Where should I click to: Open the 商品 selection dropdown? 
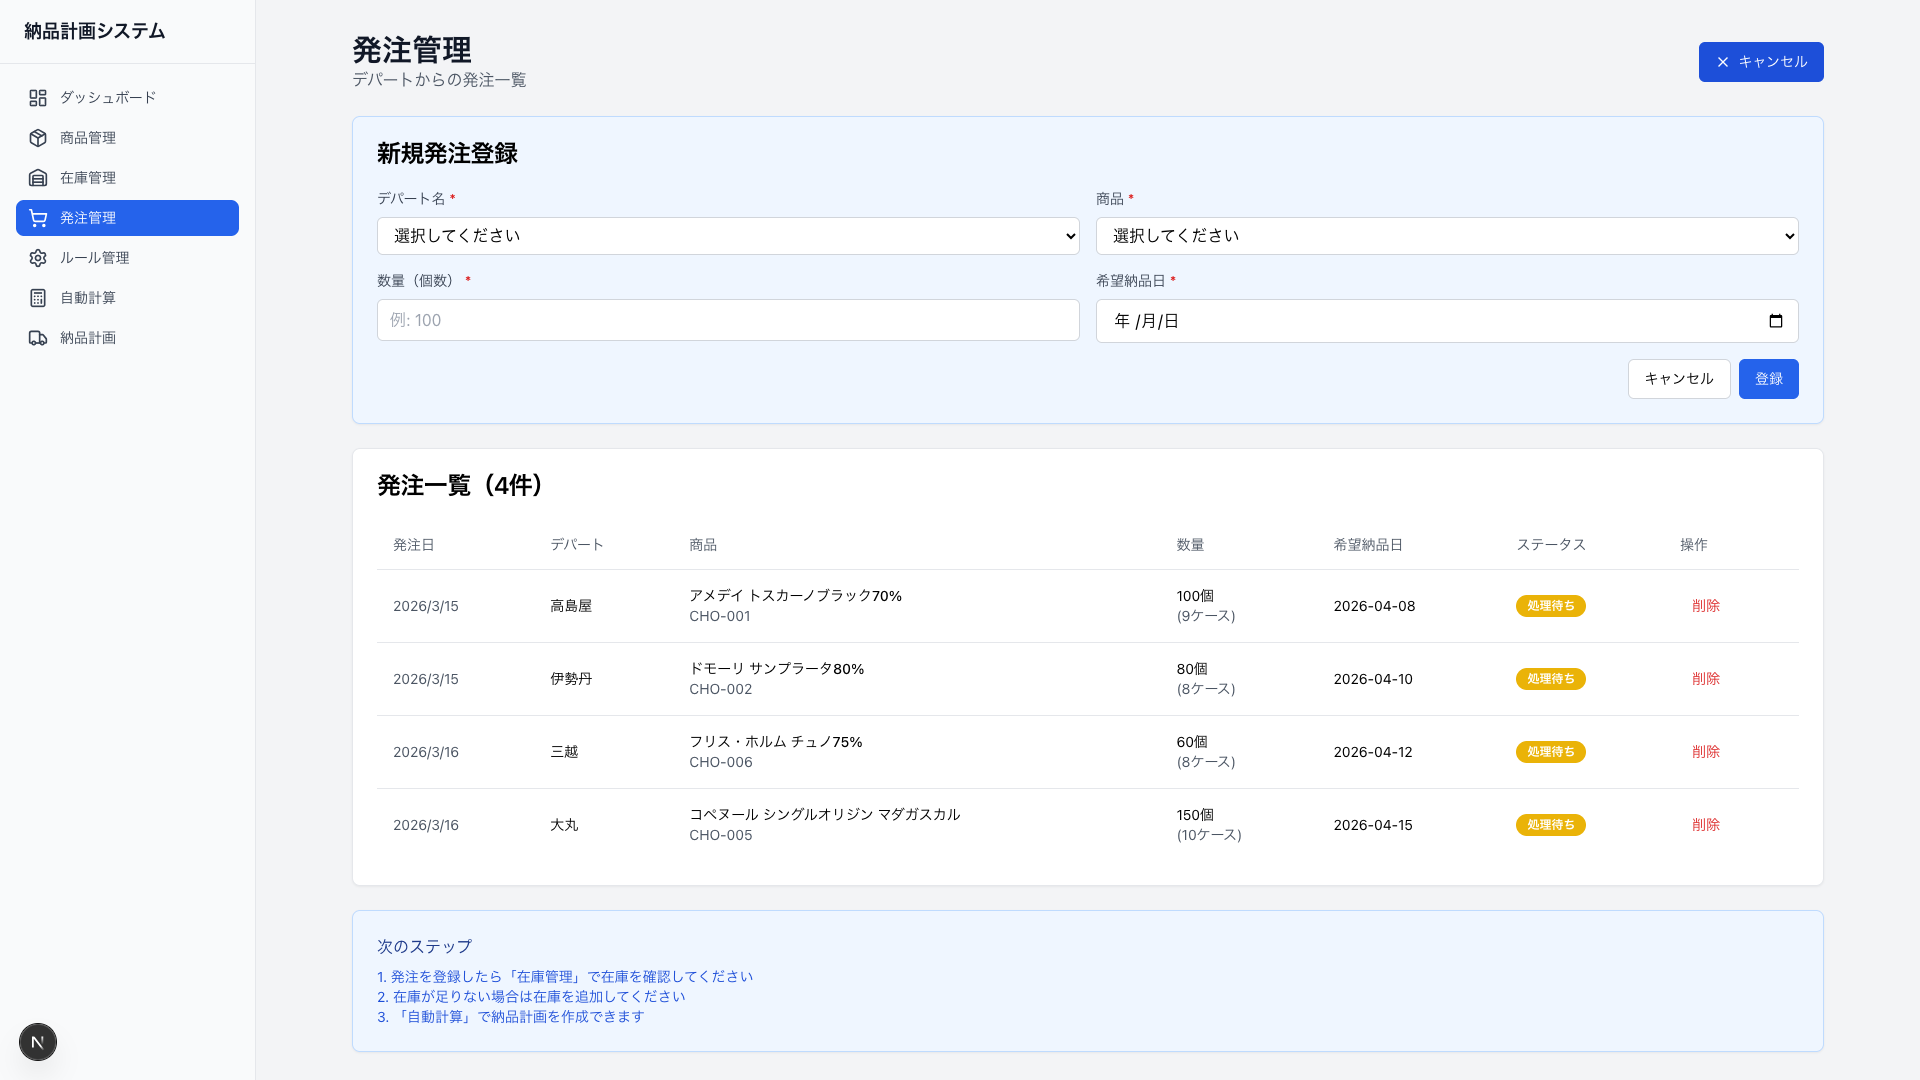[1447, 236]
